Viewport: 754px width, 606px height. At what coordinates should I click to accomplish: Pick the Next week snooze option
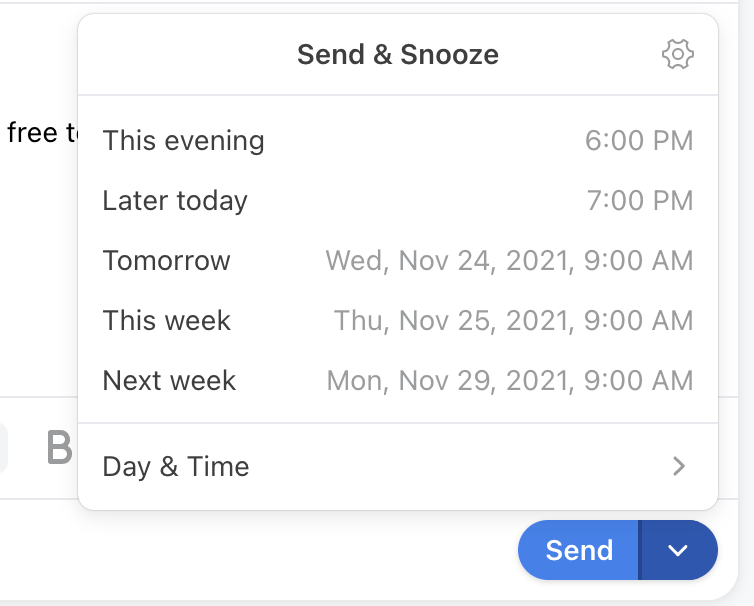[398, 380]
